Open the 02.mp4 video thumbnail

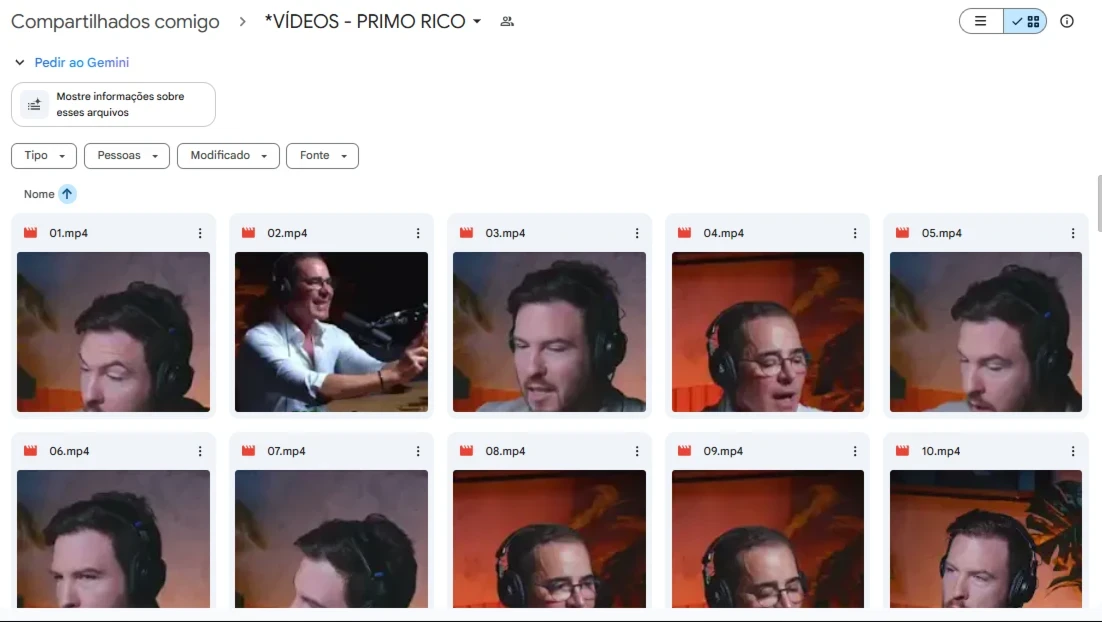331,332
